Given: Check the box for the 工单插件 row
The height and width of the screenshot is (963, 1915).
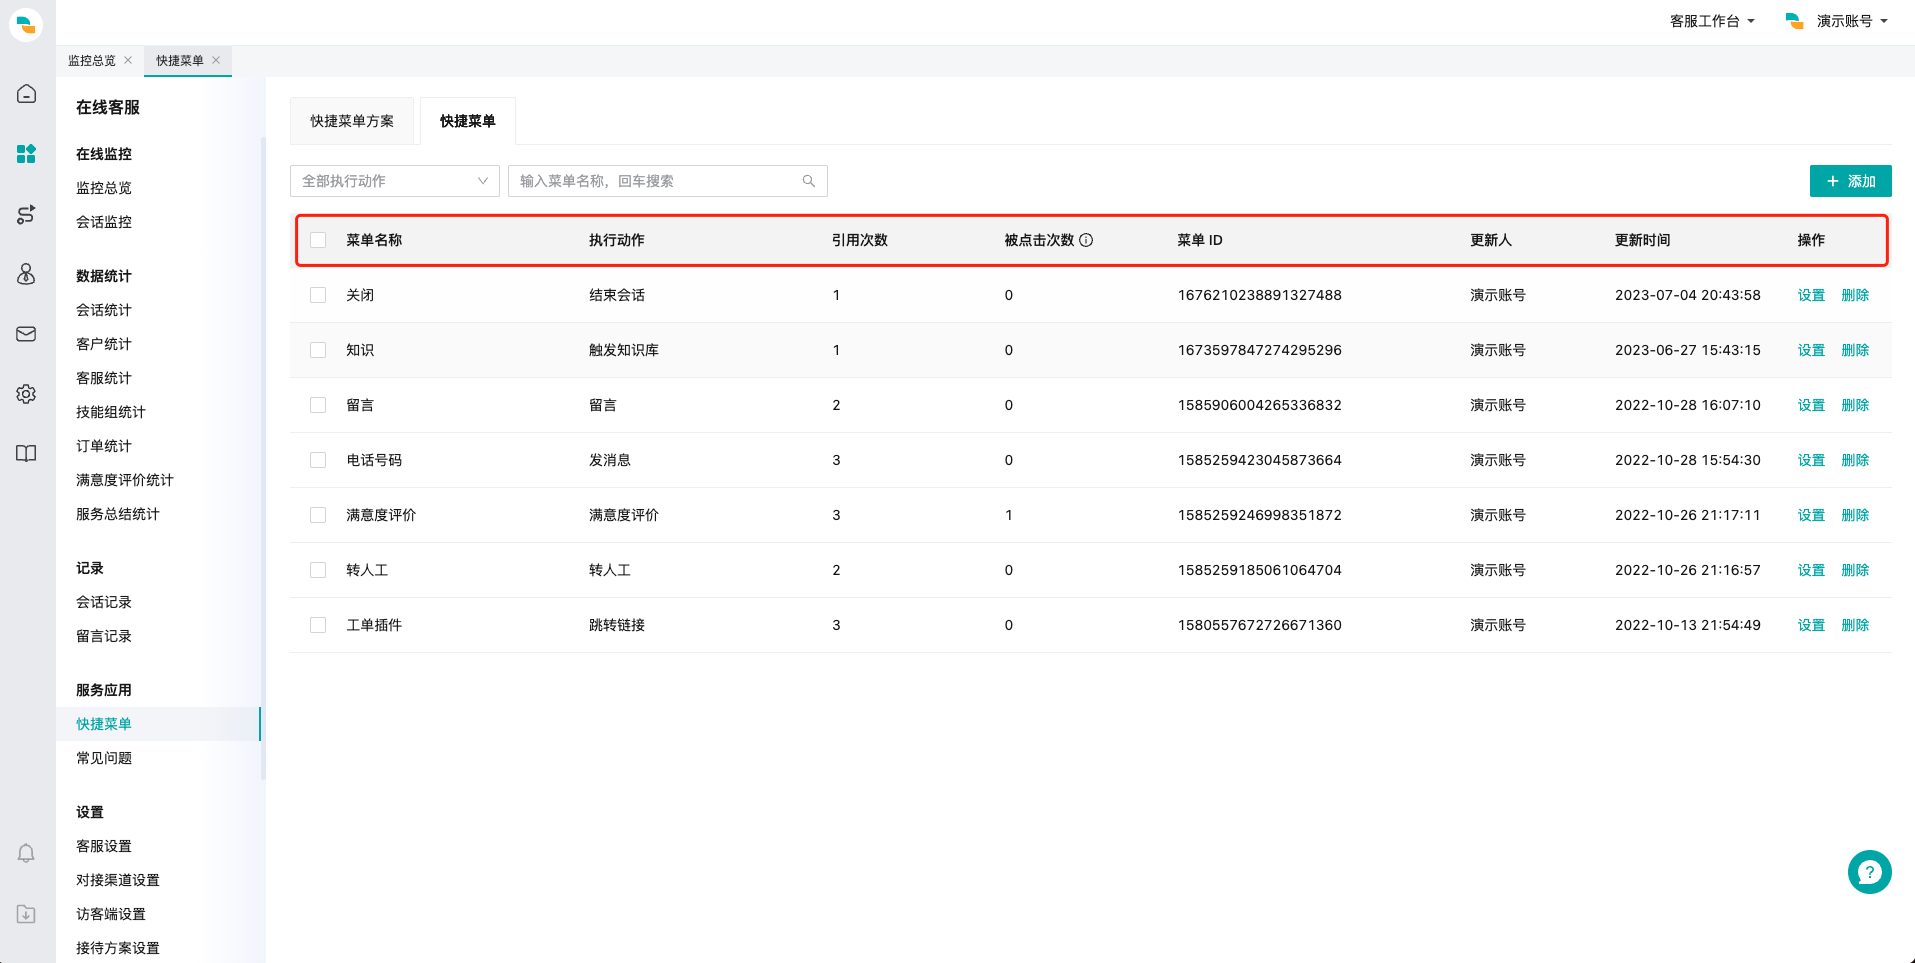Looking at the screenshot, I should 318,625.
